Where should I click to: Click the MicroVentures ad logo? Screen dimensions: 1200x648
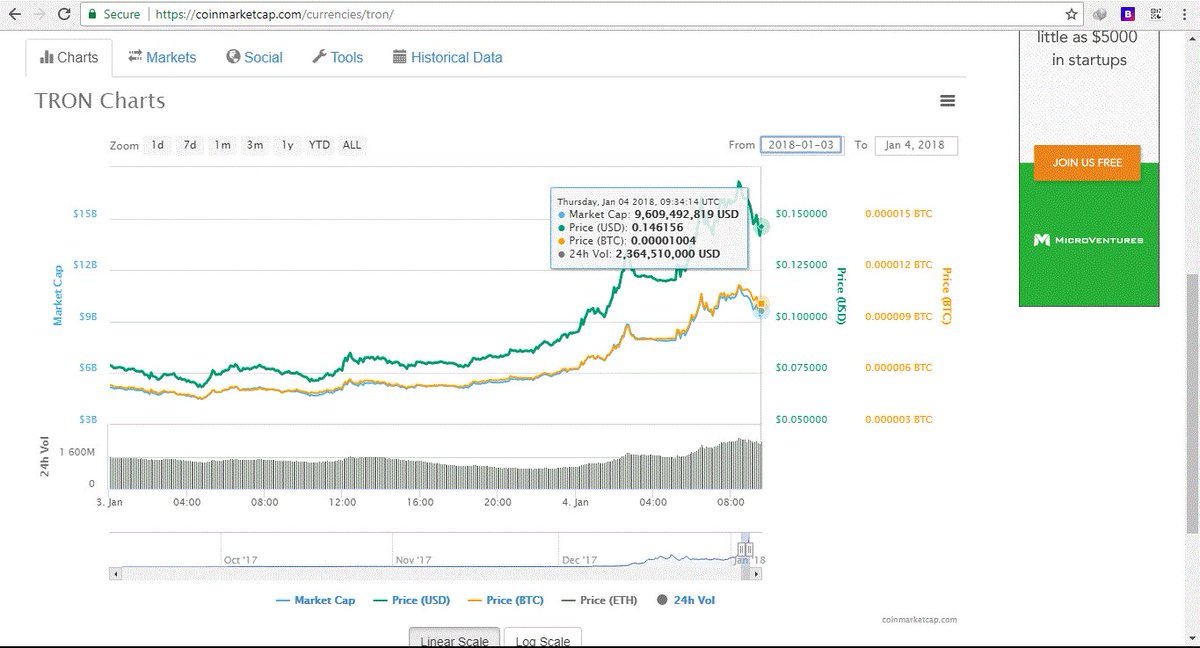coord(1088,240)
